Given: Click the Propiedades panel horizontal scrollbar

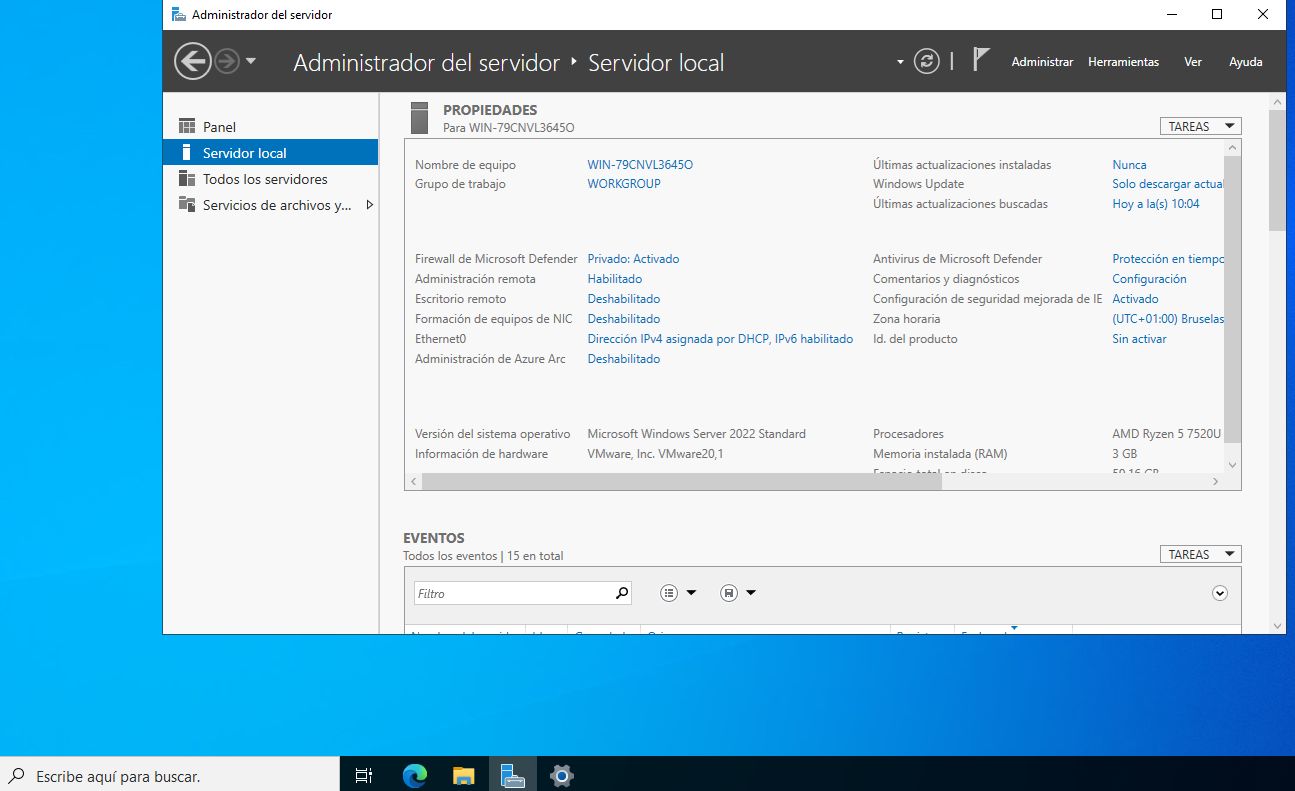Looking at the screenshot, I should pyautogui.click(x=682, y=481).
